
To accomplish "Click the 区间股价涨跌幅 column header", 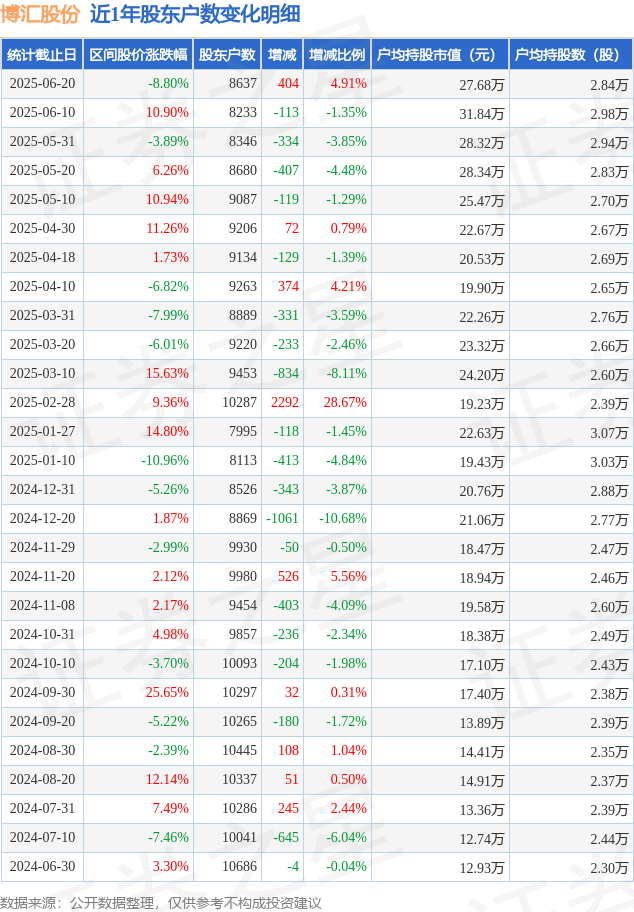I will click(138, 55).
